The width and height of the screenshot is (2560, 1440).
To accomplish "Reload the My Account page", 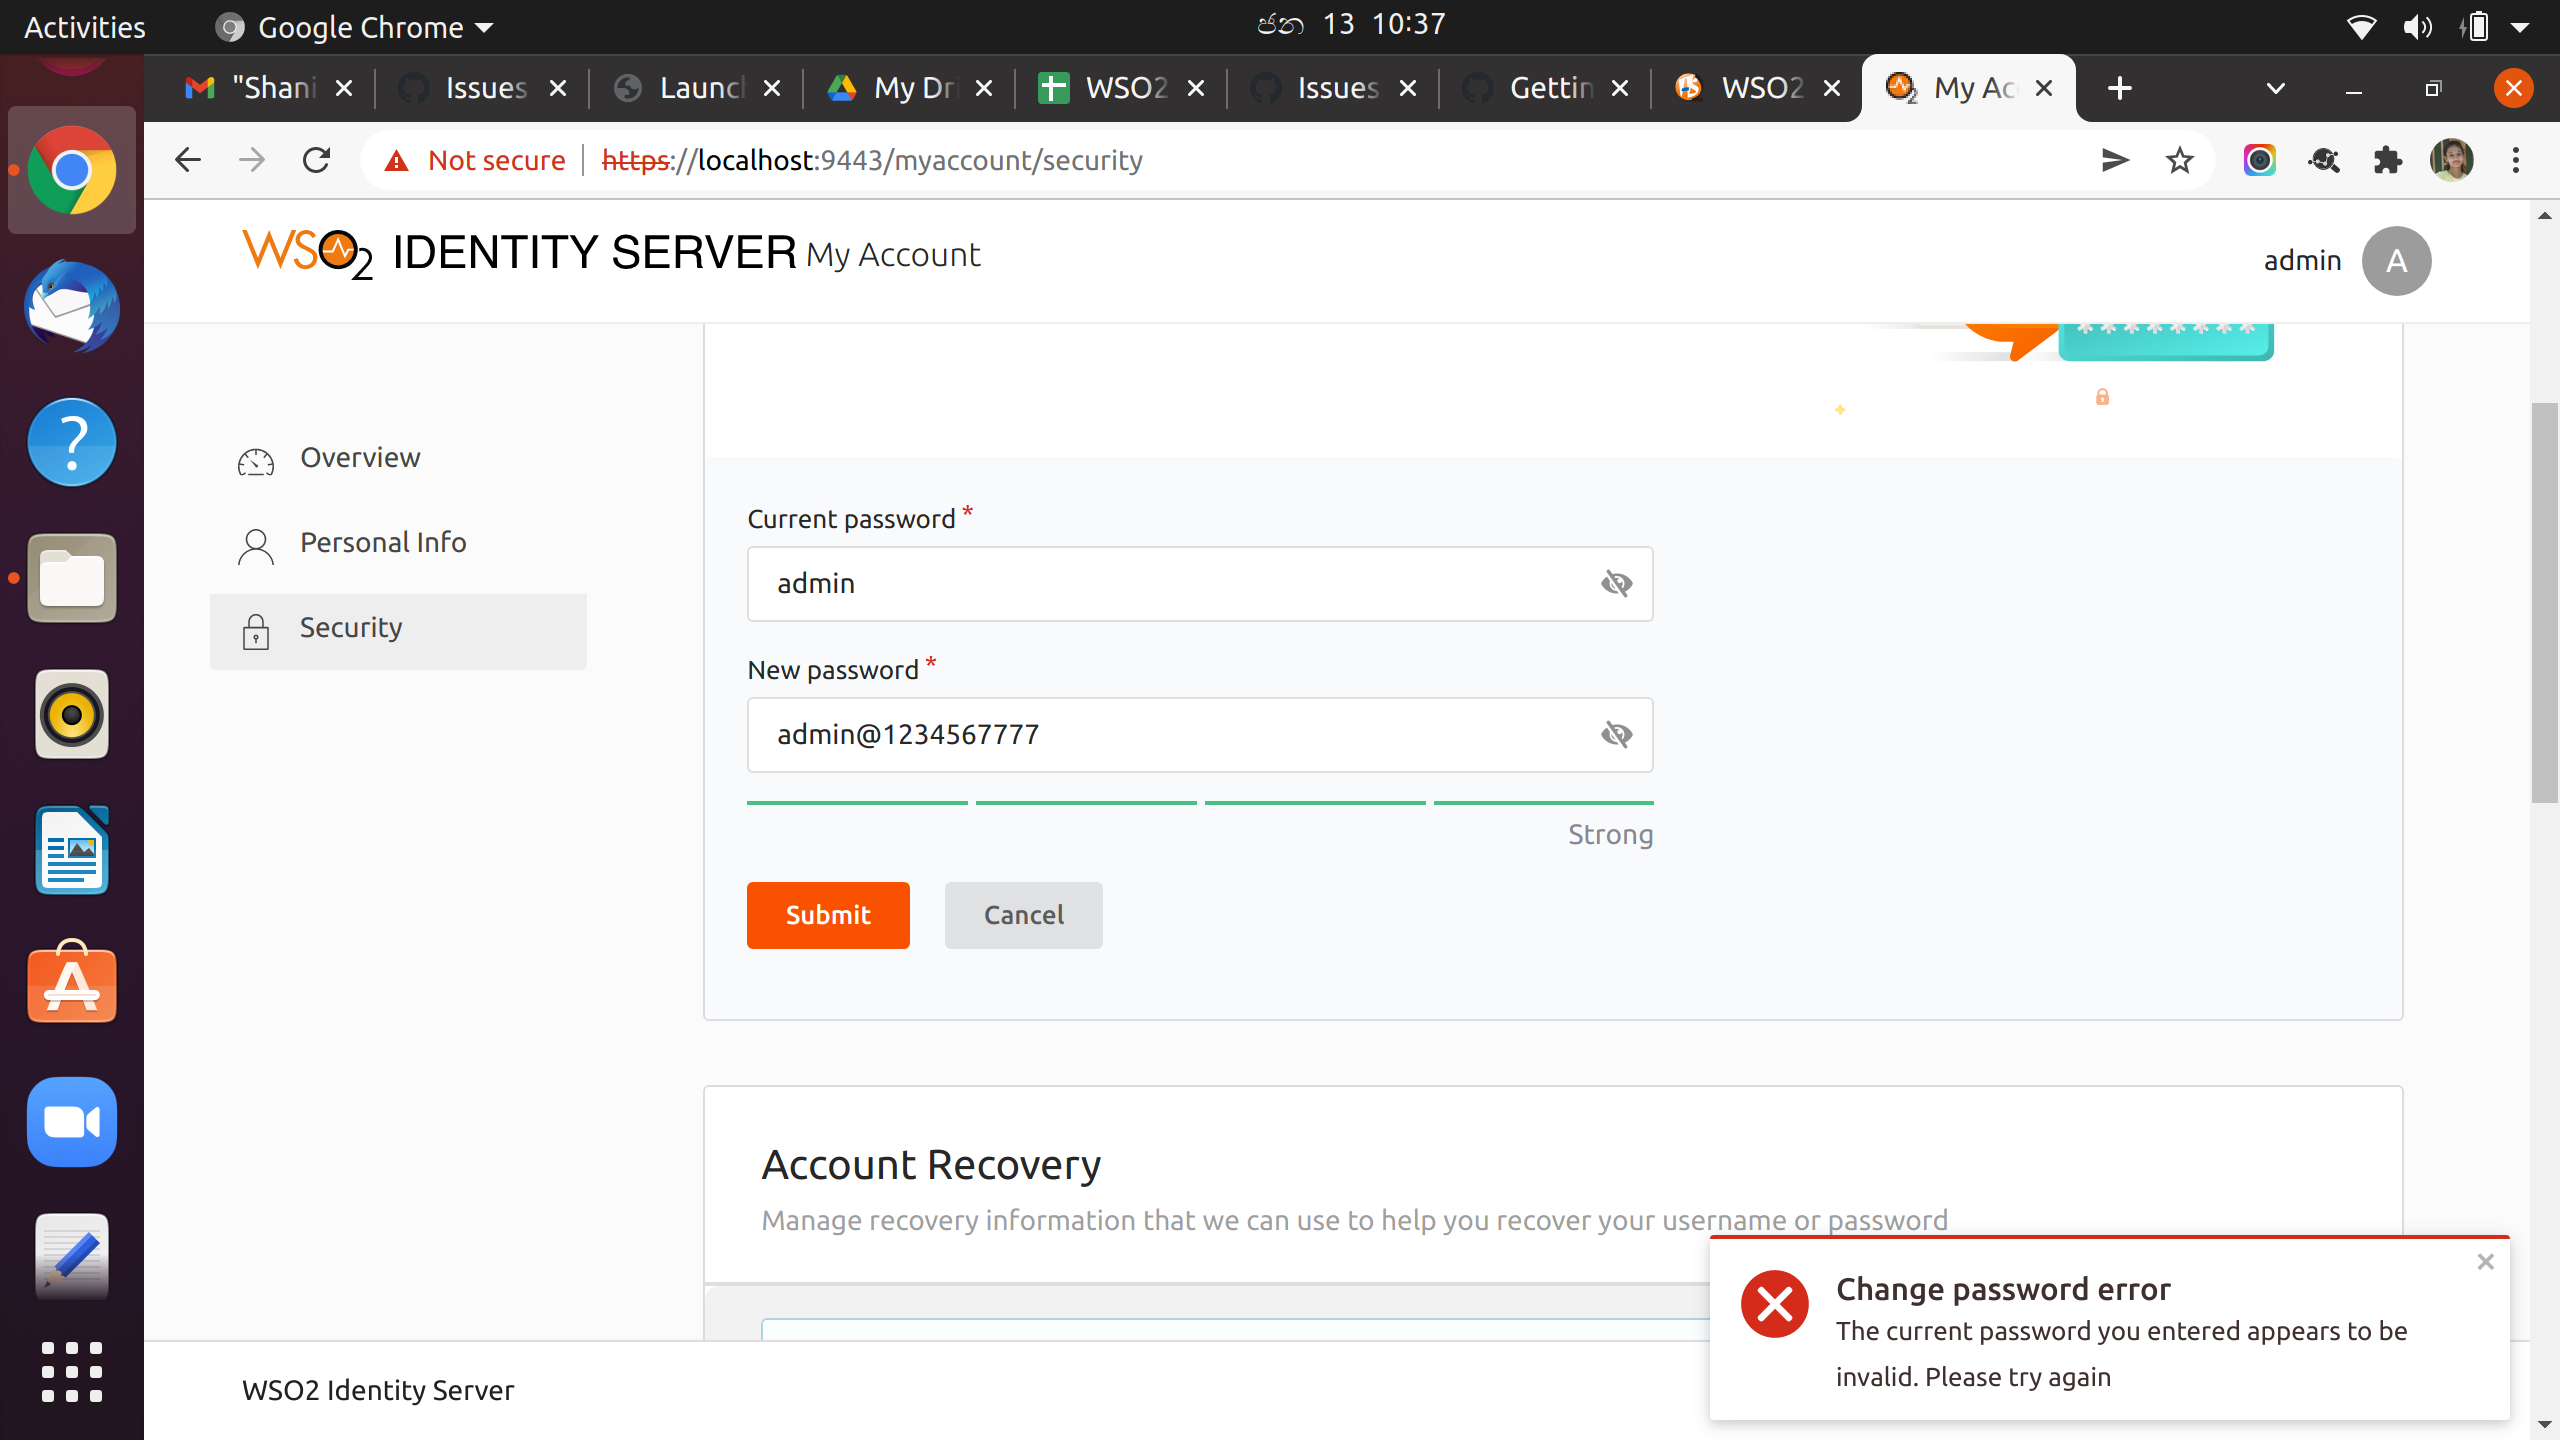I will 317,160.
